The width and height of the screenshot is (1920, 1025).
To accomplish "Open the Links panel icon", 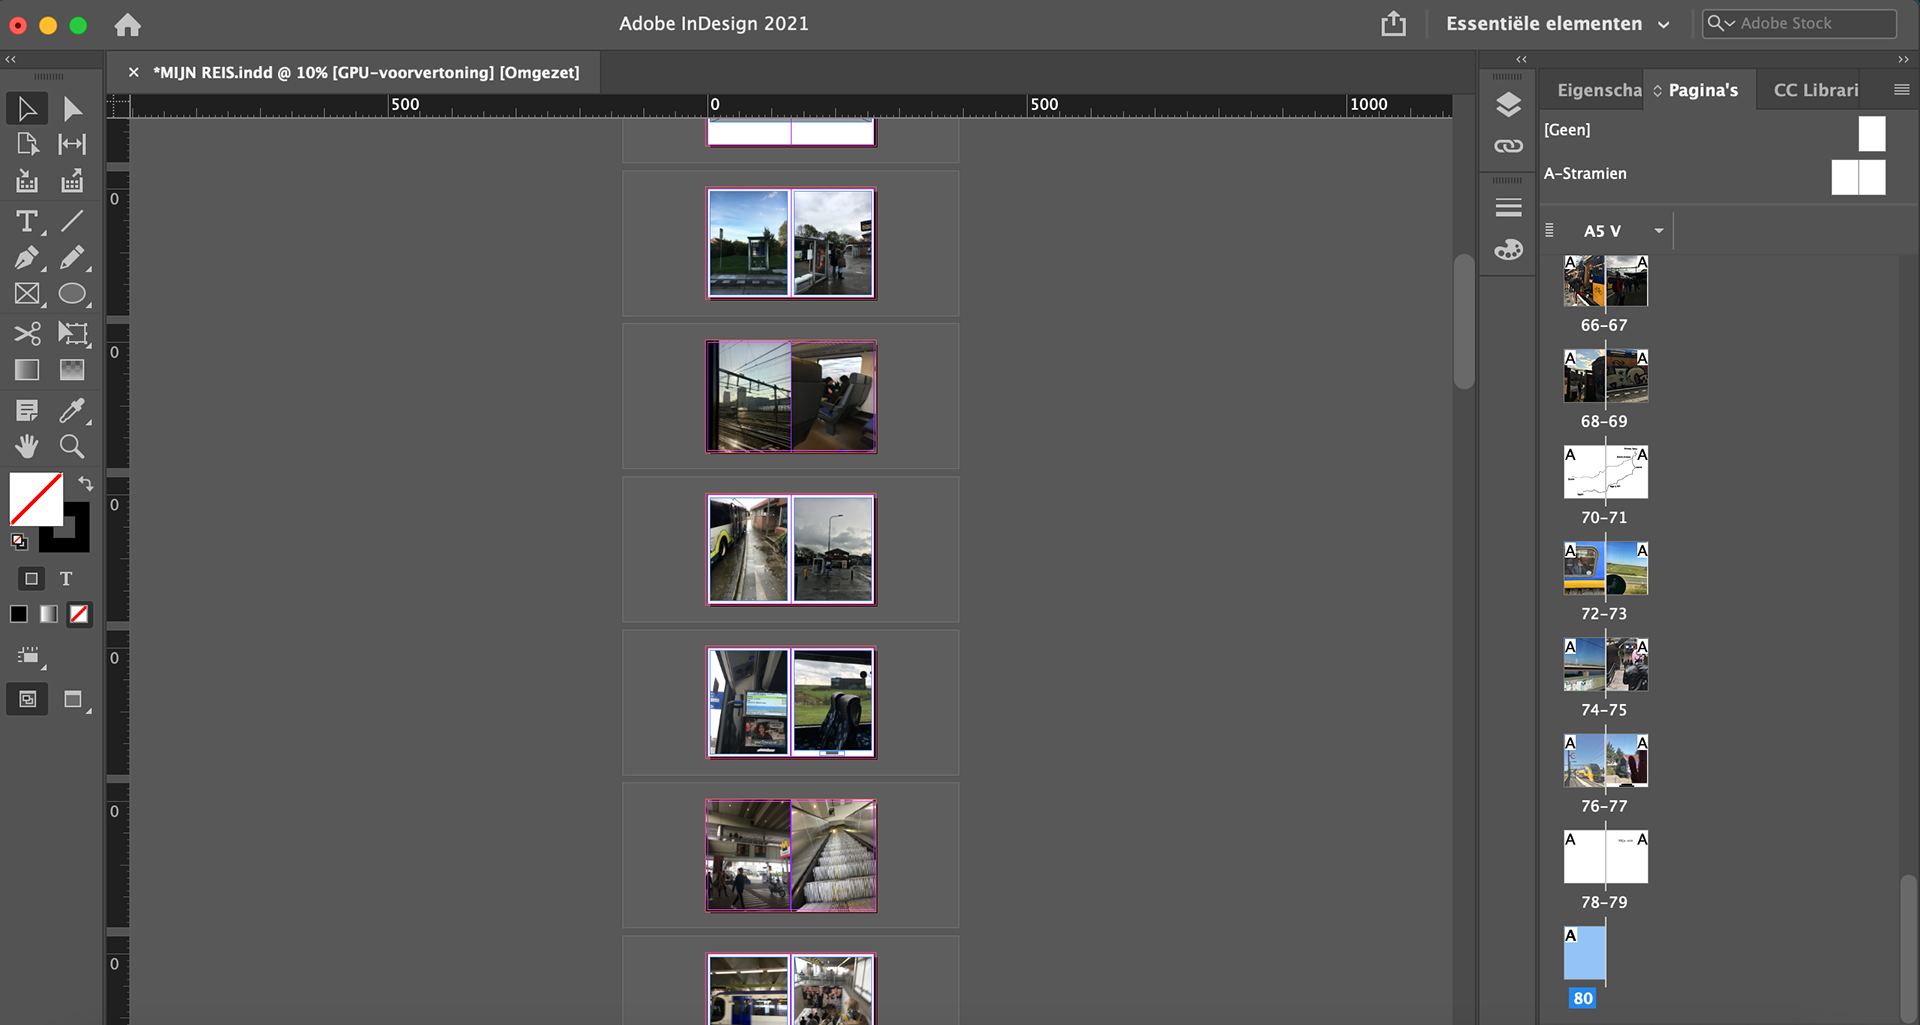I will (x=1508, y=146).
